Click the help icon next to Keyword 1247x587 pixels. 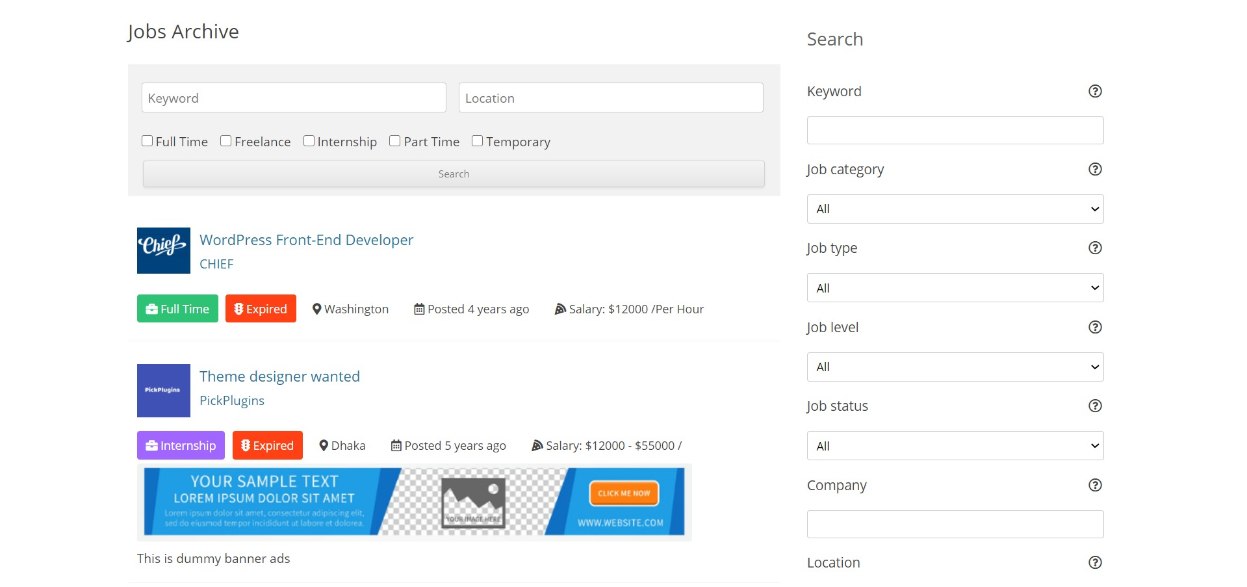(x=1095, y=91)
